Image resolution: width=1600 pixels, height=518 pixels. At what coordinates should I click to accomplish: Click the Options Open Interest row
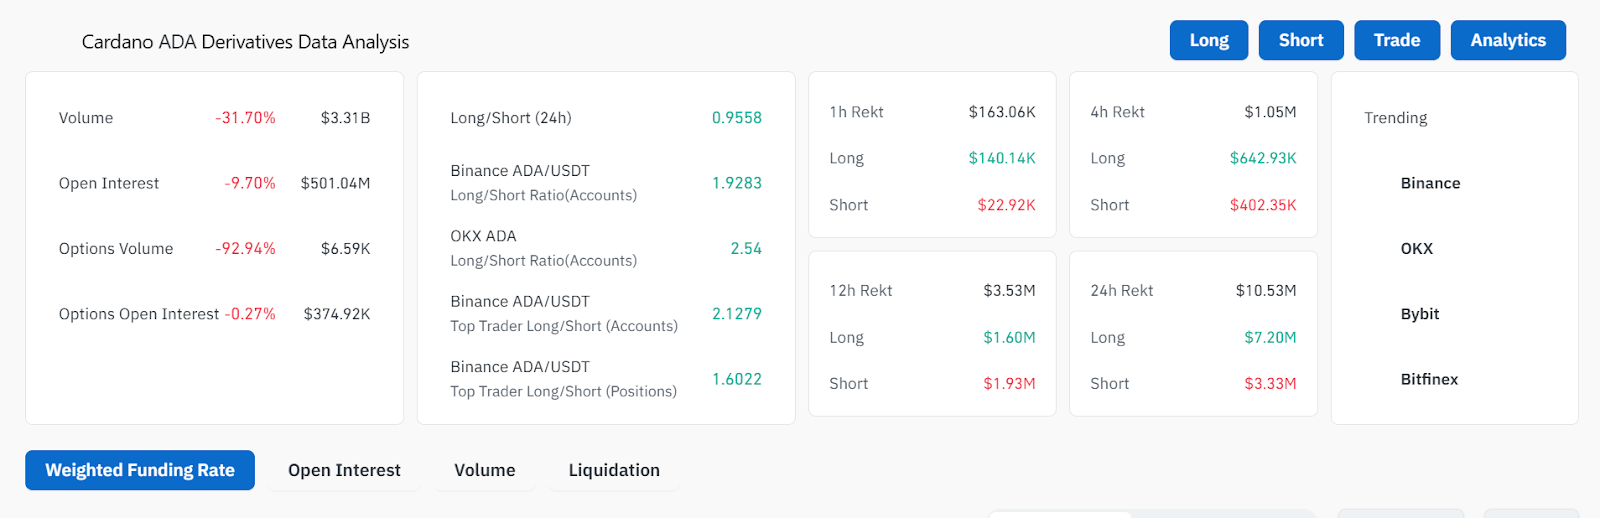[x=214, y=314]
